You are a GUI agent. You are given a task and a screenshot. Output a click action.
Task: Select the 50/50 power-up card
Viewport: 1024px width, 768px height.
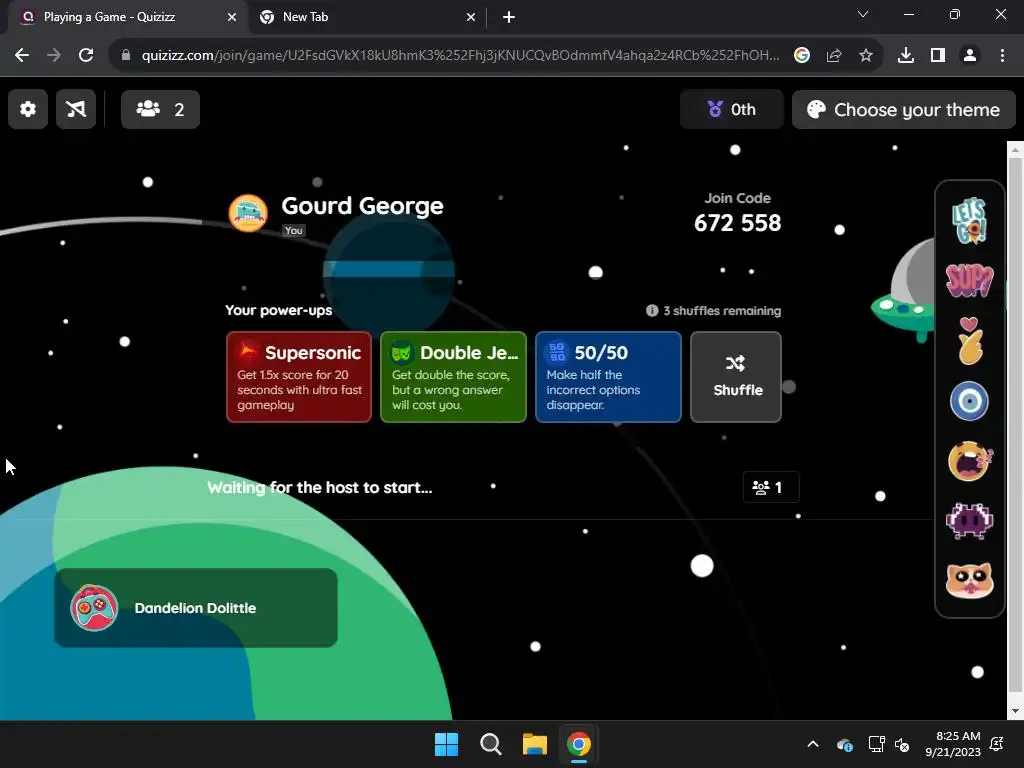pos(608,377)
